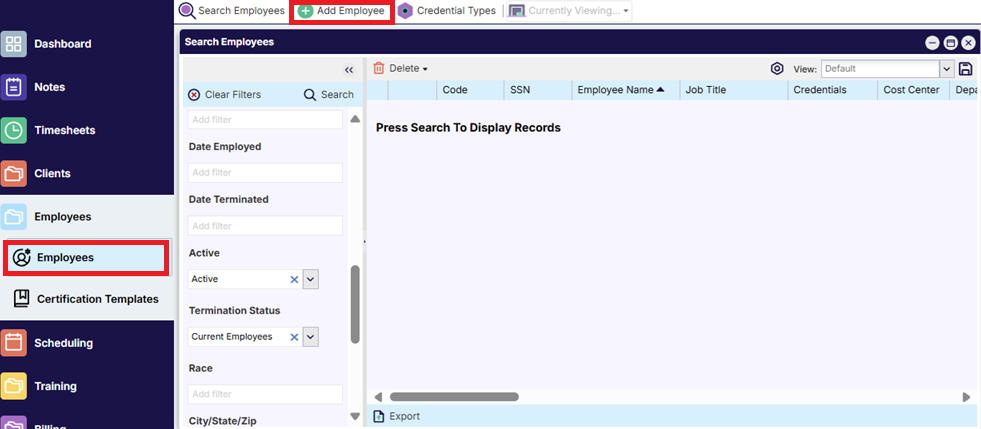Sort by Employee Name column header
Viewport: 981px width, 429px height.
[x=620, y=90]
